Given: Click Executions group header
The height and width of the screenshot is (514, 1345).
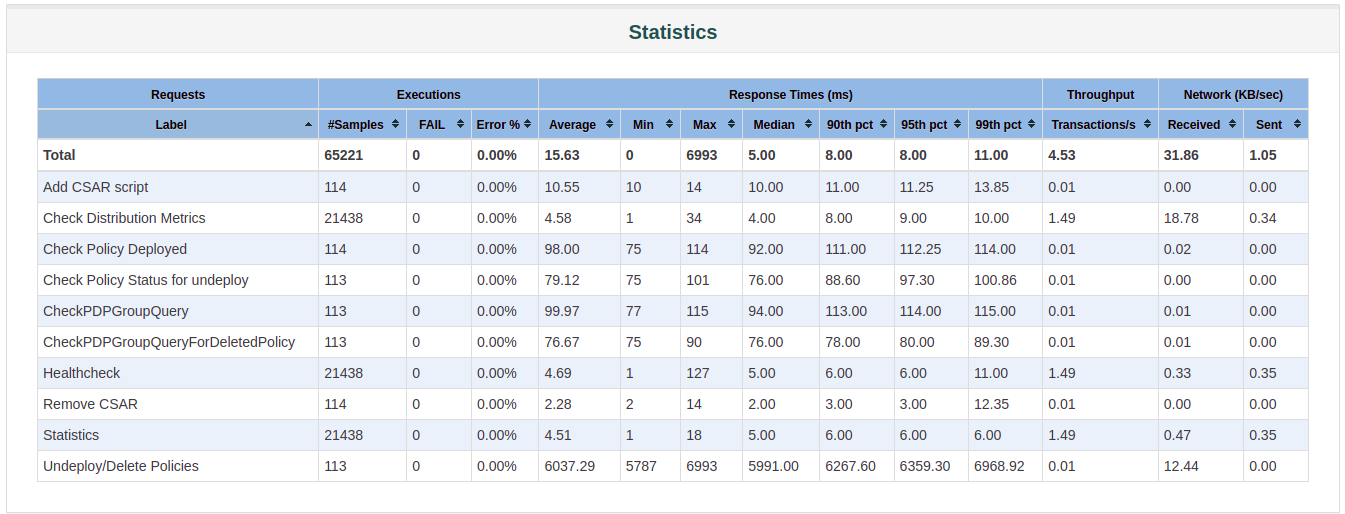Looking at the screenshot, I should click(429, 94).
